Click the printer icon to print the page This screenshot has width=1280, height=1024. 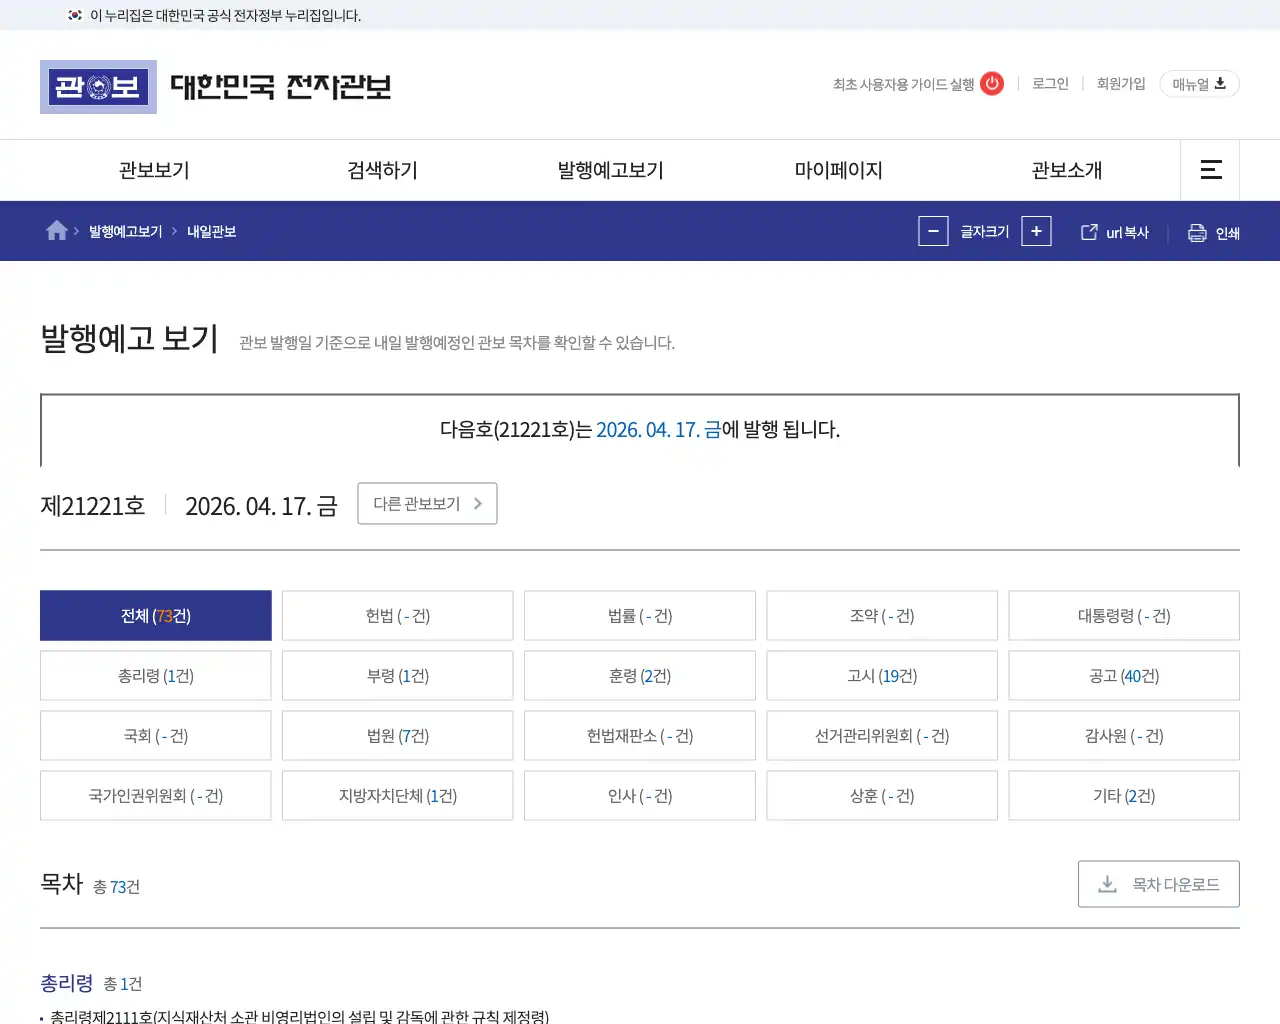(1196, 231)
